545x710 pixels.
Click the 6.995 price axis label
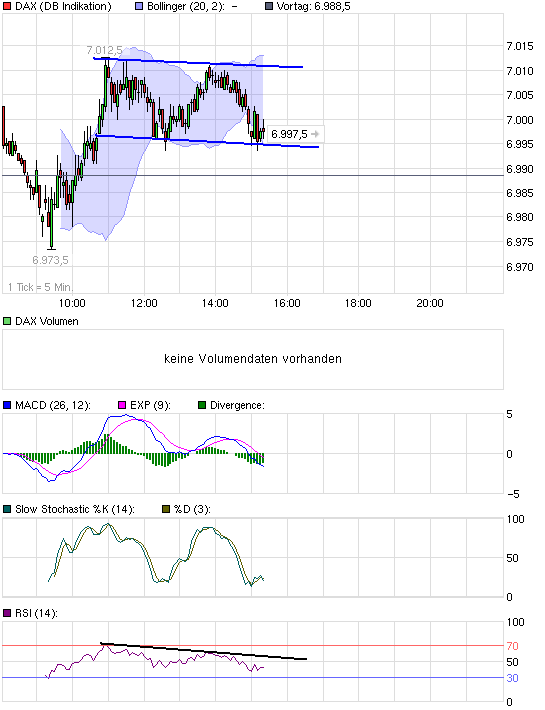[520, 144]
